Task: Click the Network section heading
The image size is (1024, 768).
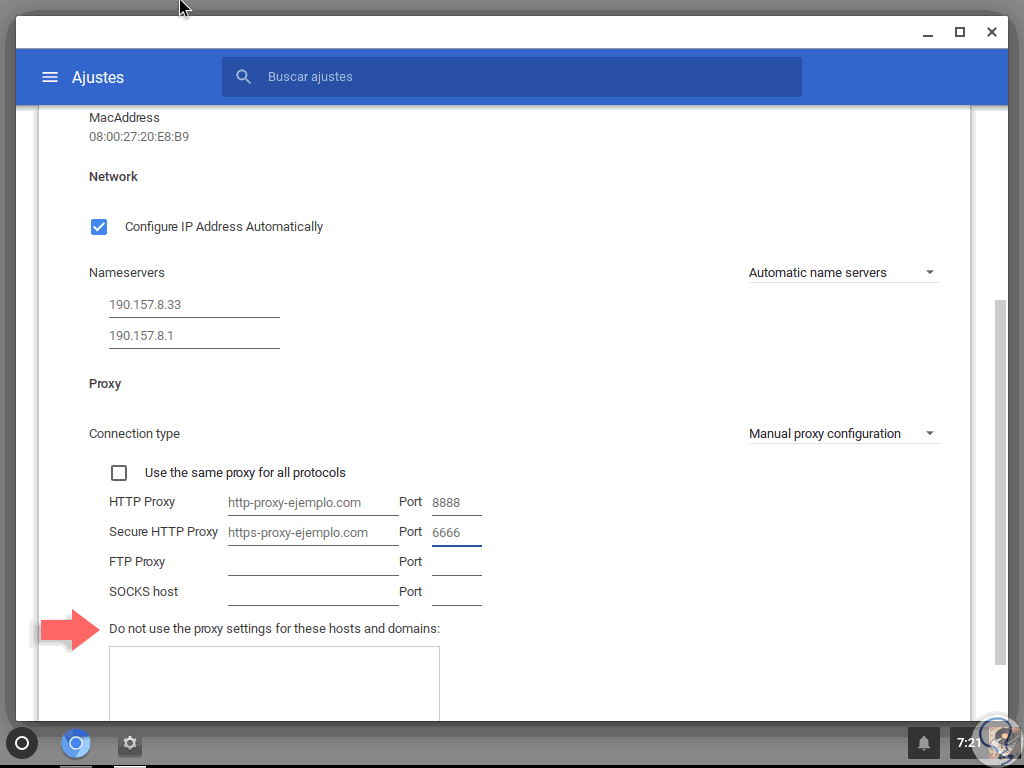Action: tap(114, 177)
